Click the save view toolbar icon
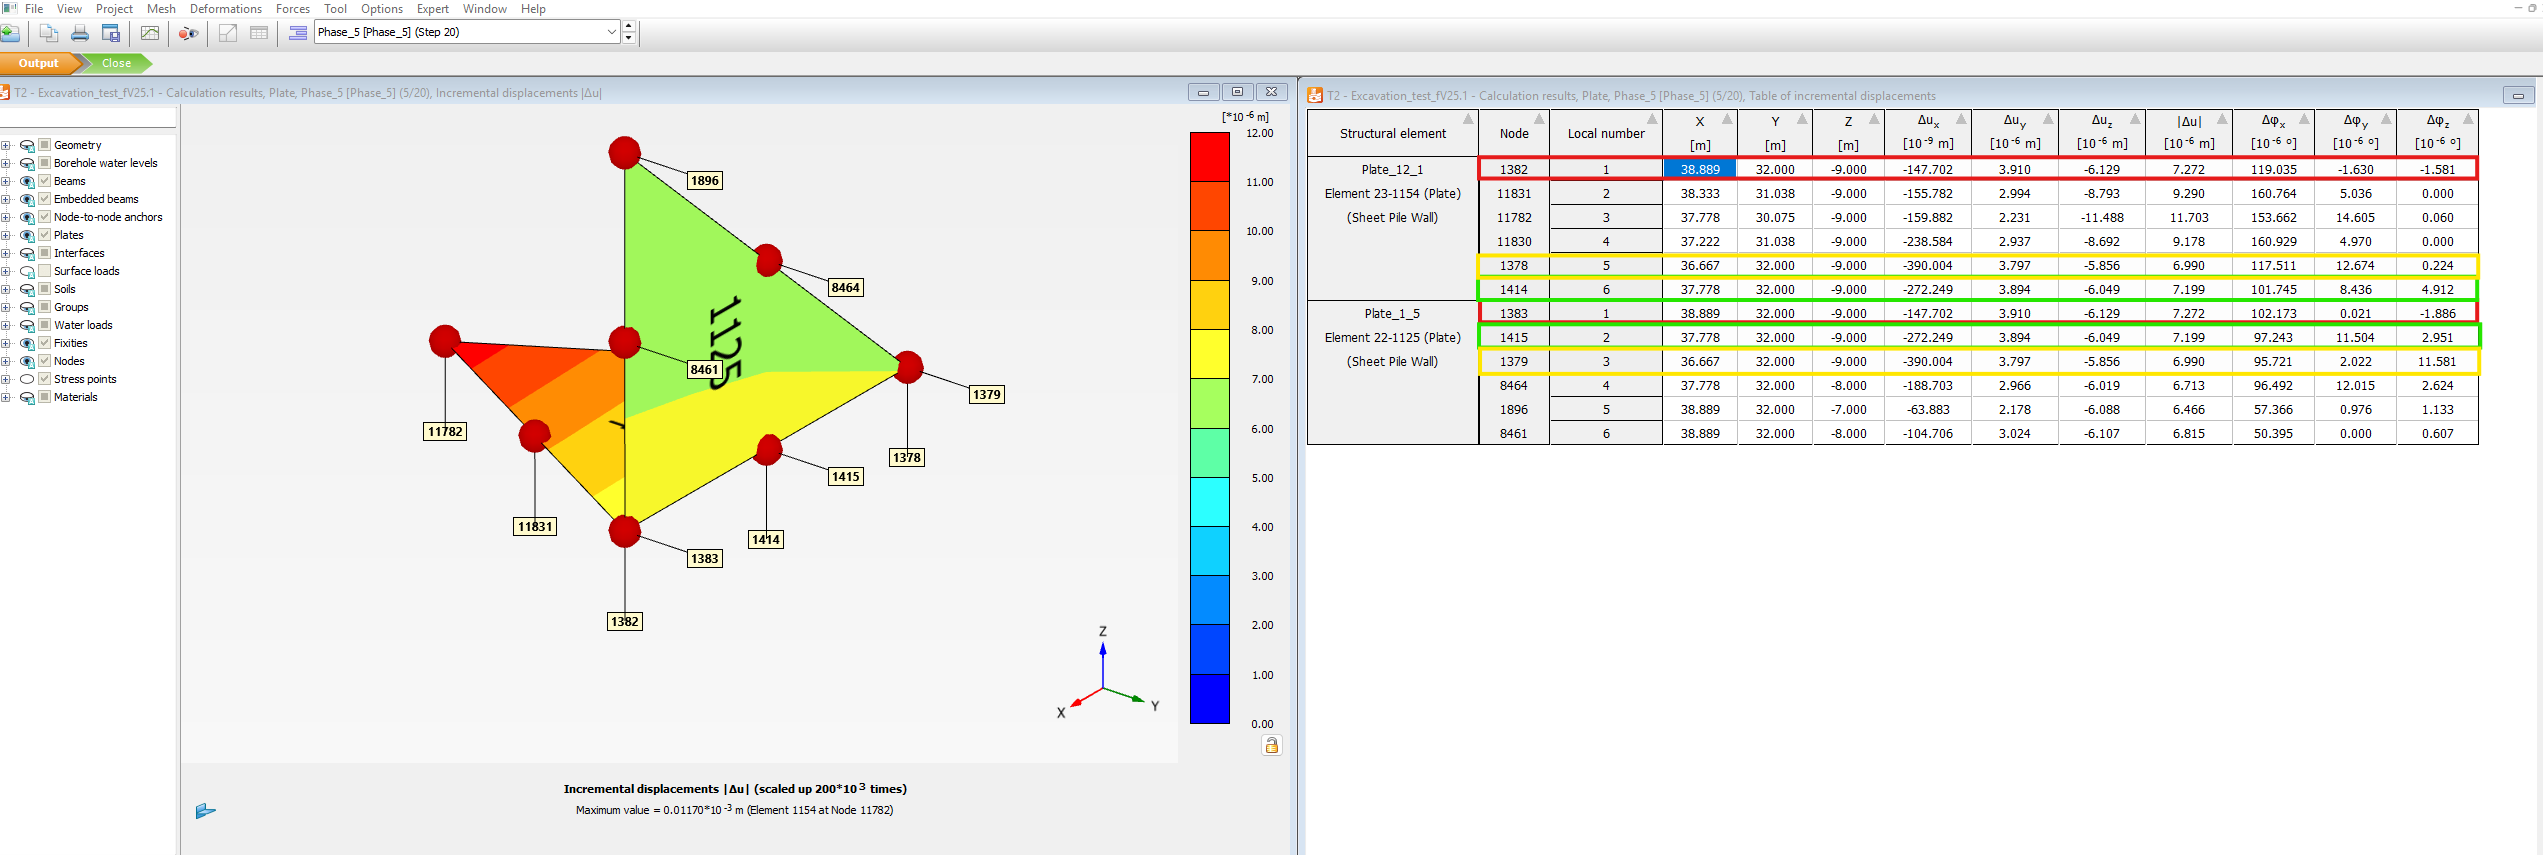 111,33
